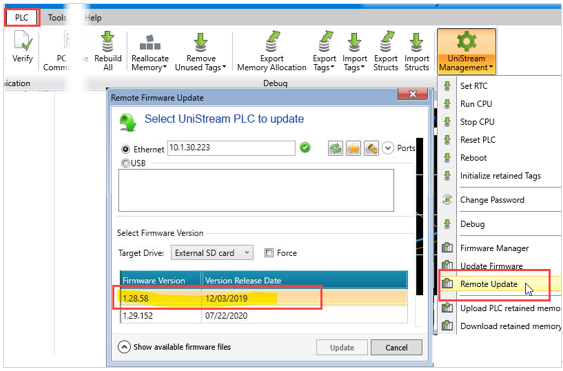Click Version Release Date column header
Viewport: 563px width, 371px height.
[304, 280]
